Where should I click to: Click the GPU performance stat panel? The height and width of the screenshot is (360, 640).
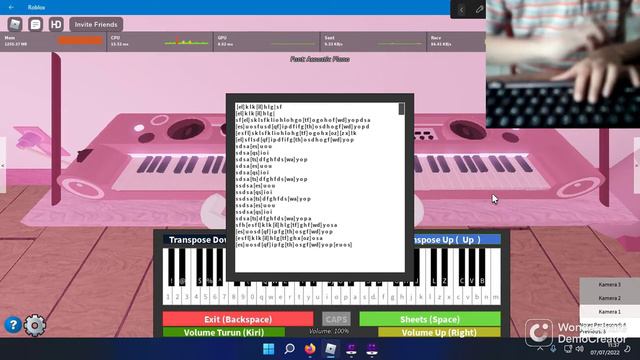[x=267, y=41]
